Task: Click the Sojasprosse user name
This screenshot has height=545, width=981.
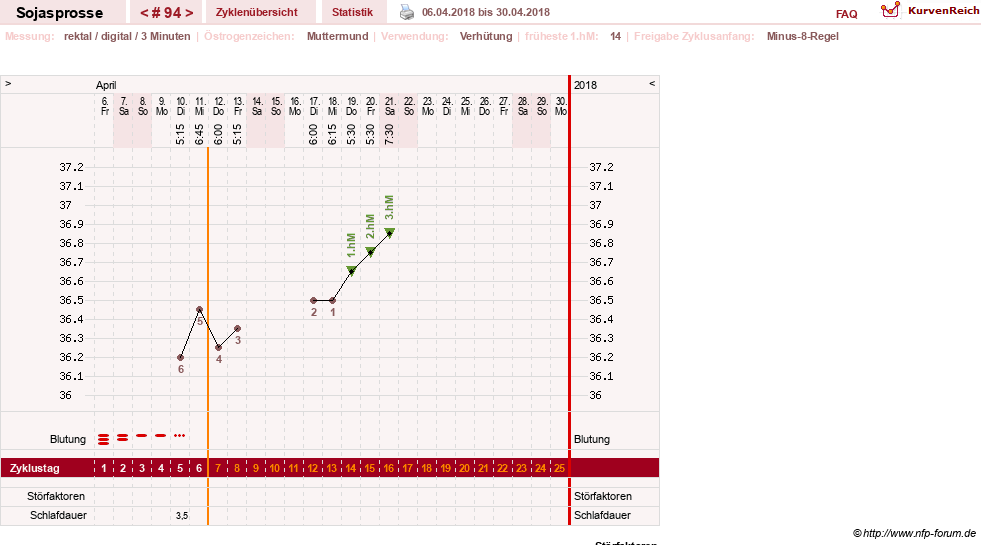Action: pyautogui.click(x=59, y=13)
